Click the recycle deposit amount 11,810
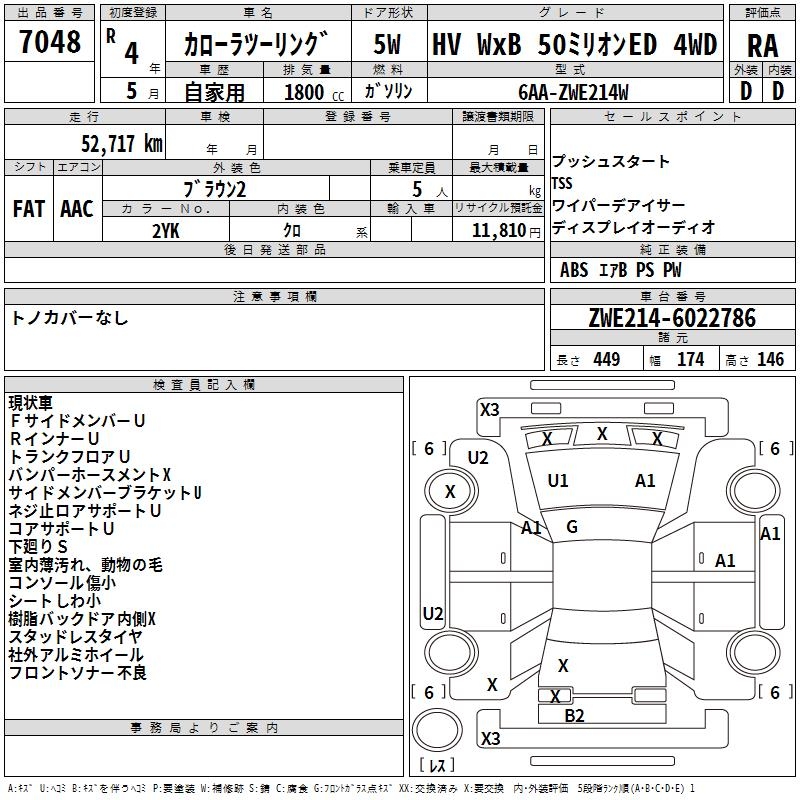Image resolution: width=800 pixels, height=800 pixels. 498,231
